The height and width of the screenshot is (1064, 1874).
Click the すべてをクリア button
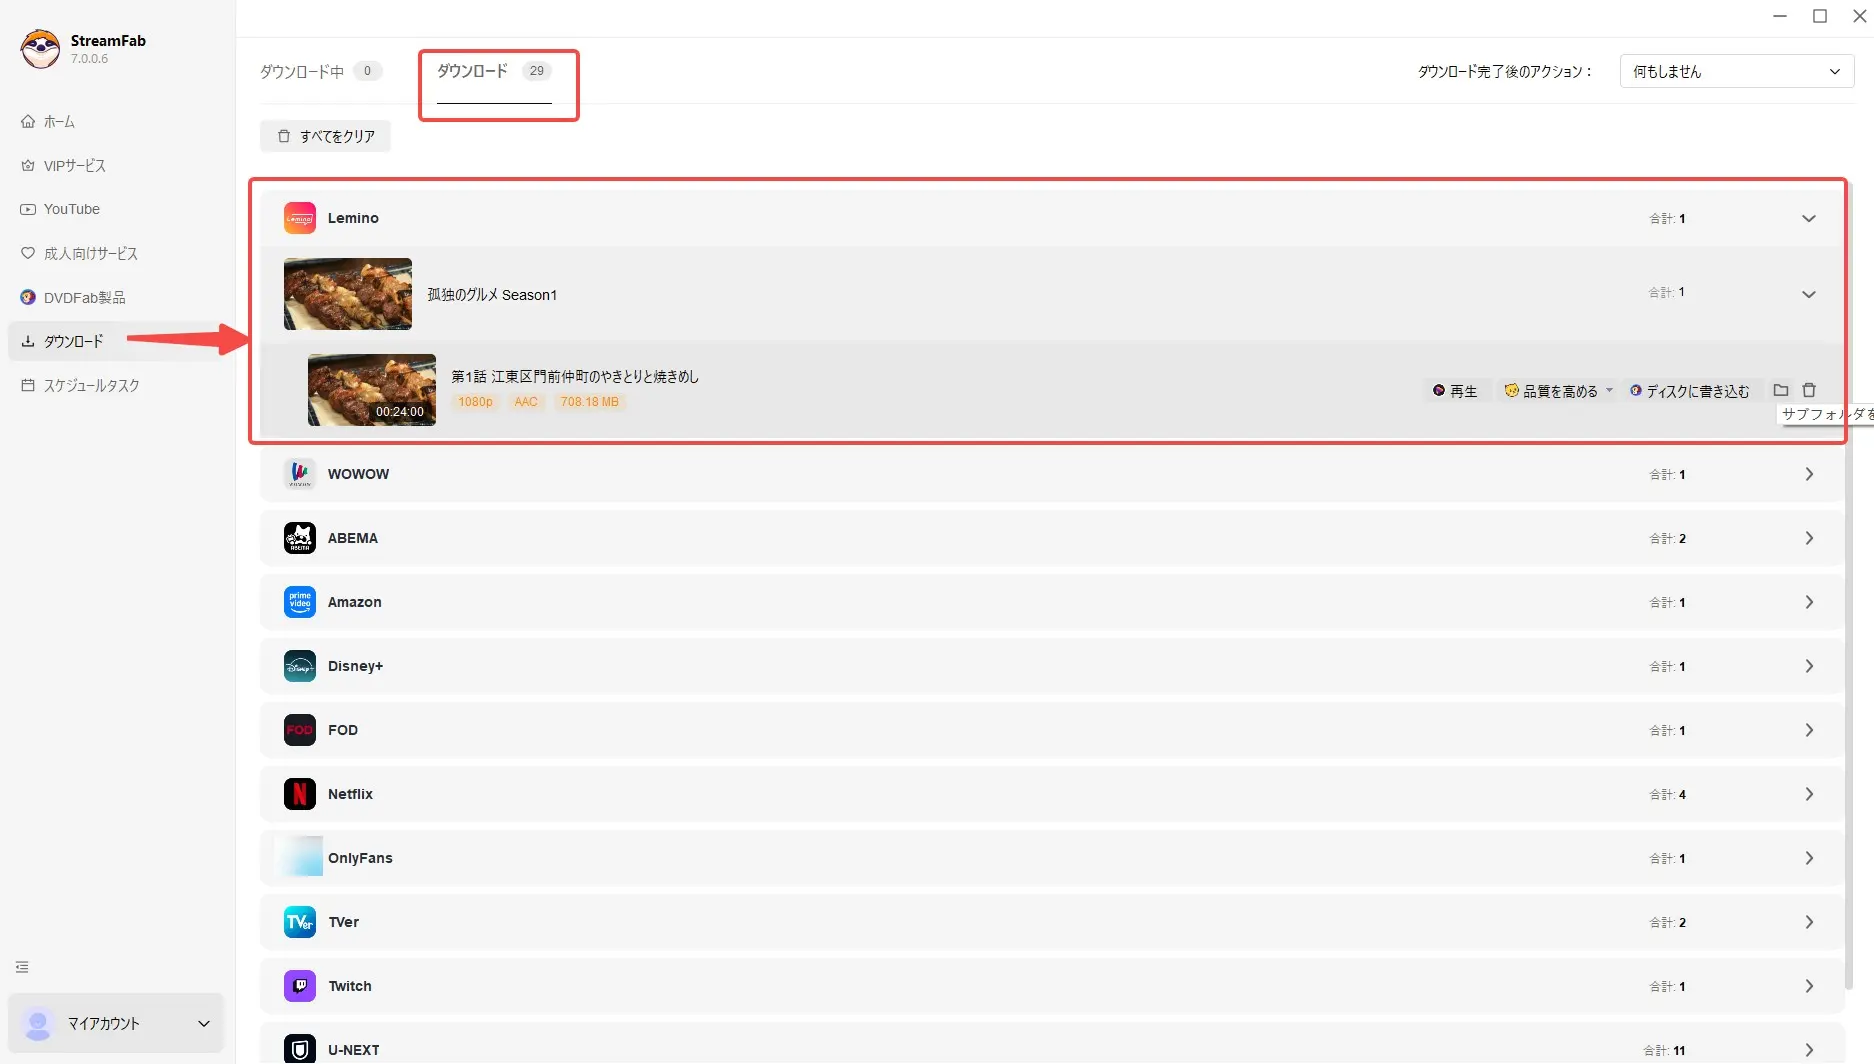pyautogui.click(x=325, y=136)
